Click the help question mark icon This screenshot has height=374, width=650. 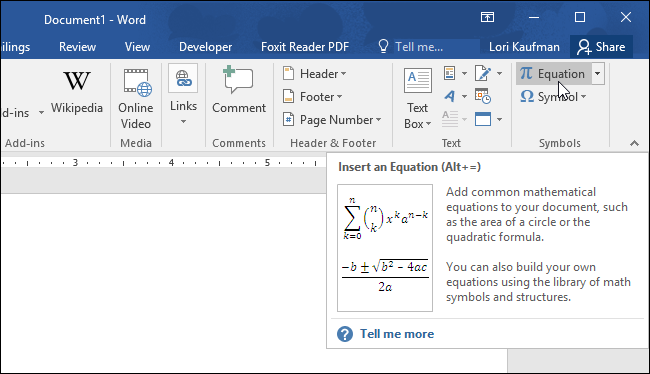pyautogui.click(x=345, y=334)
